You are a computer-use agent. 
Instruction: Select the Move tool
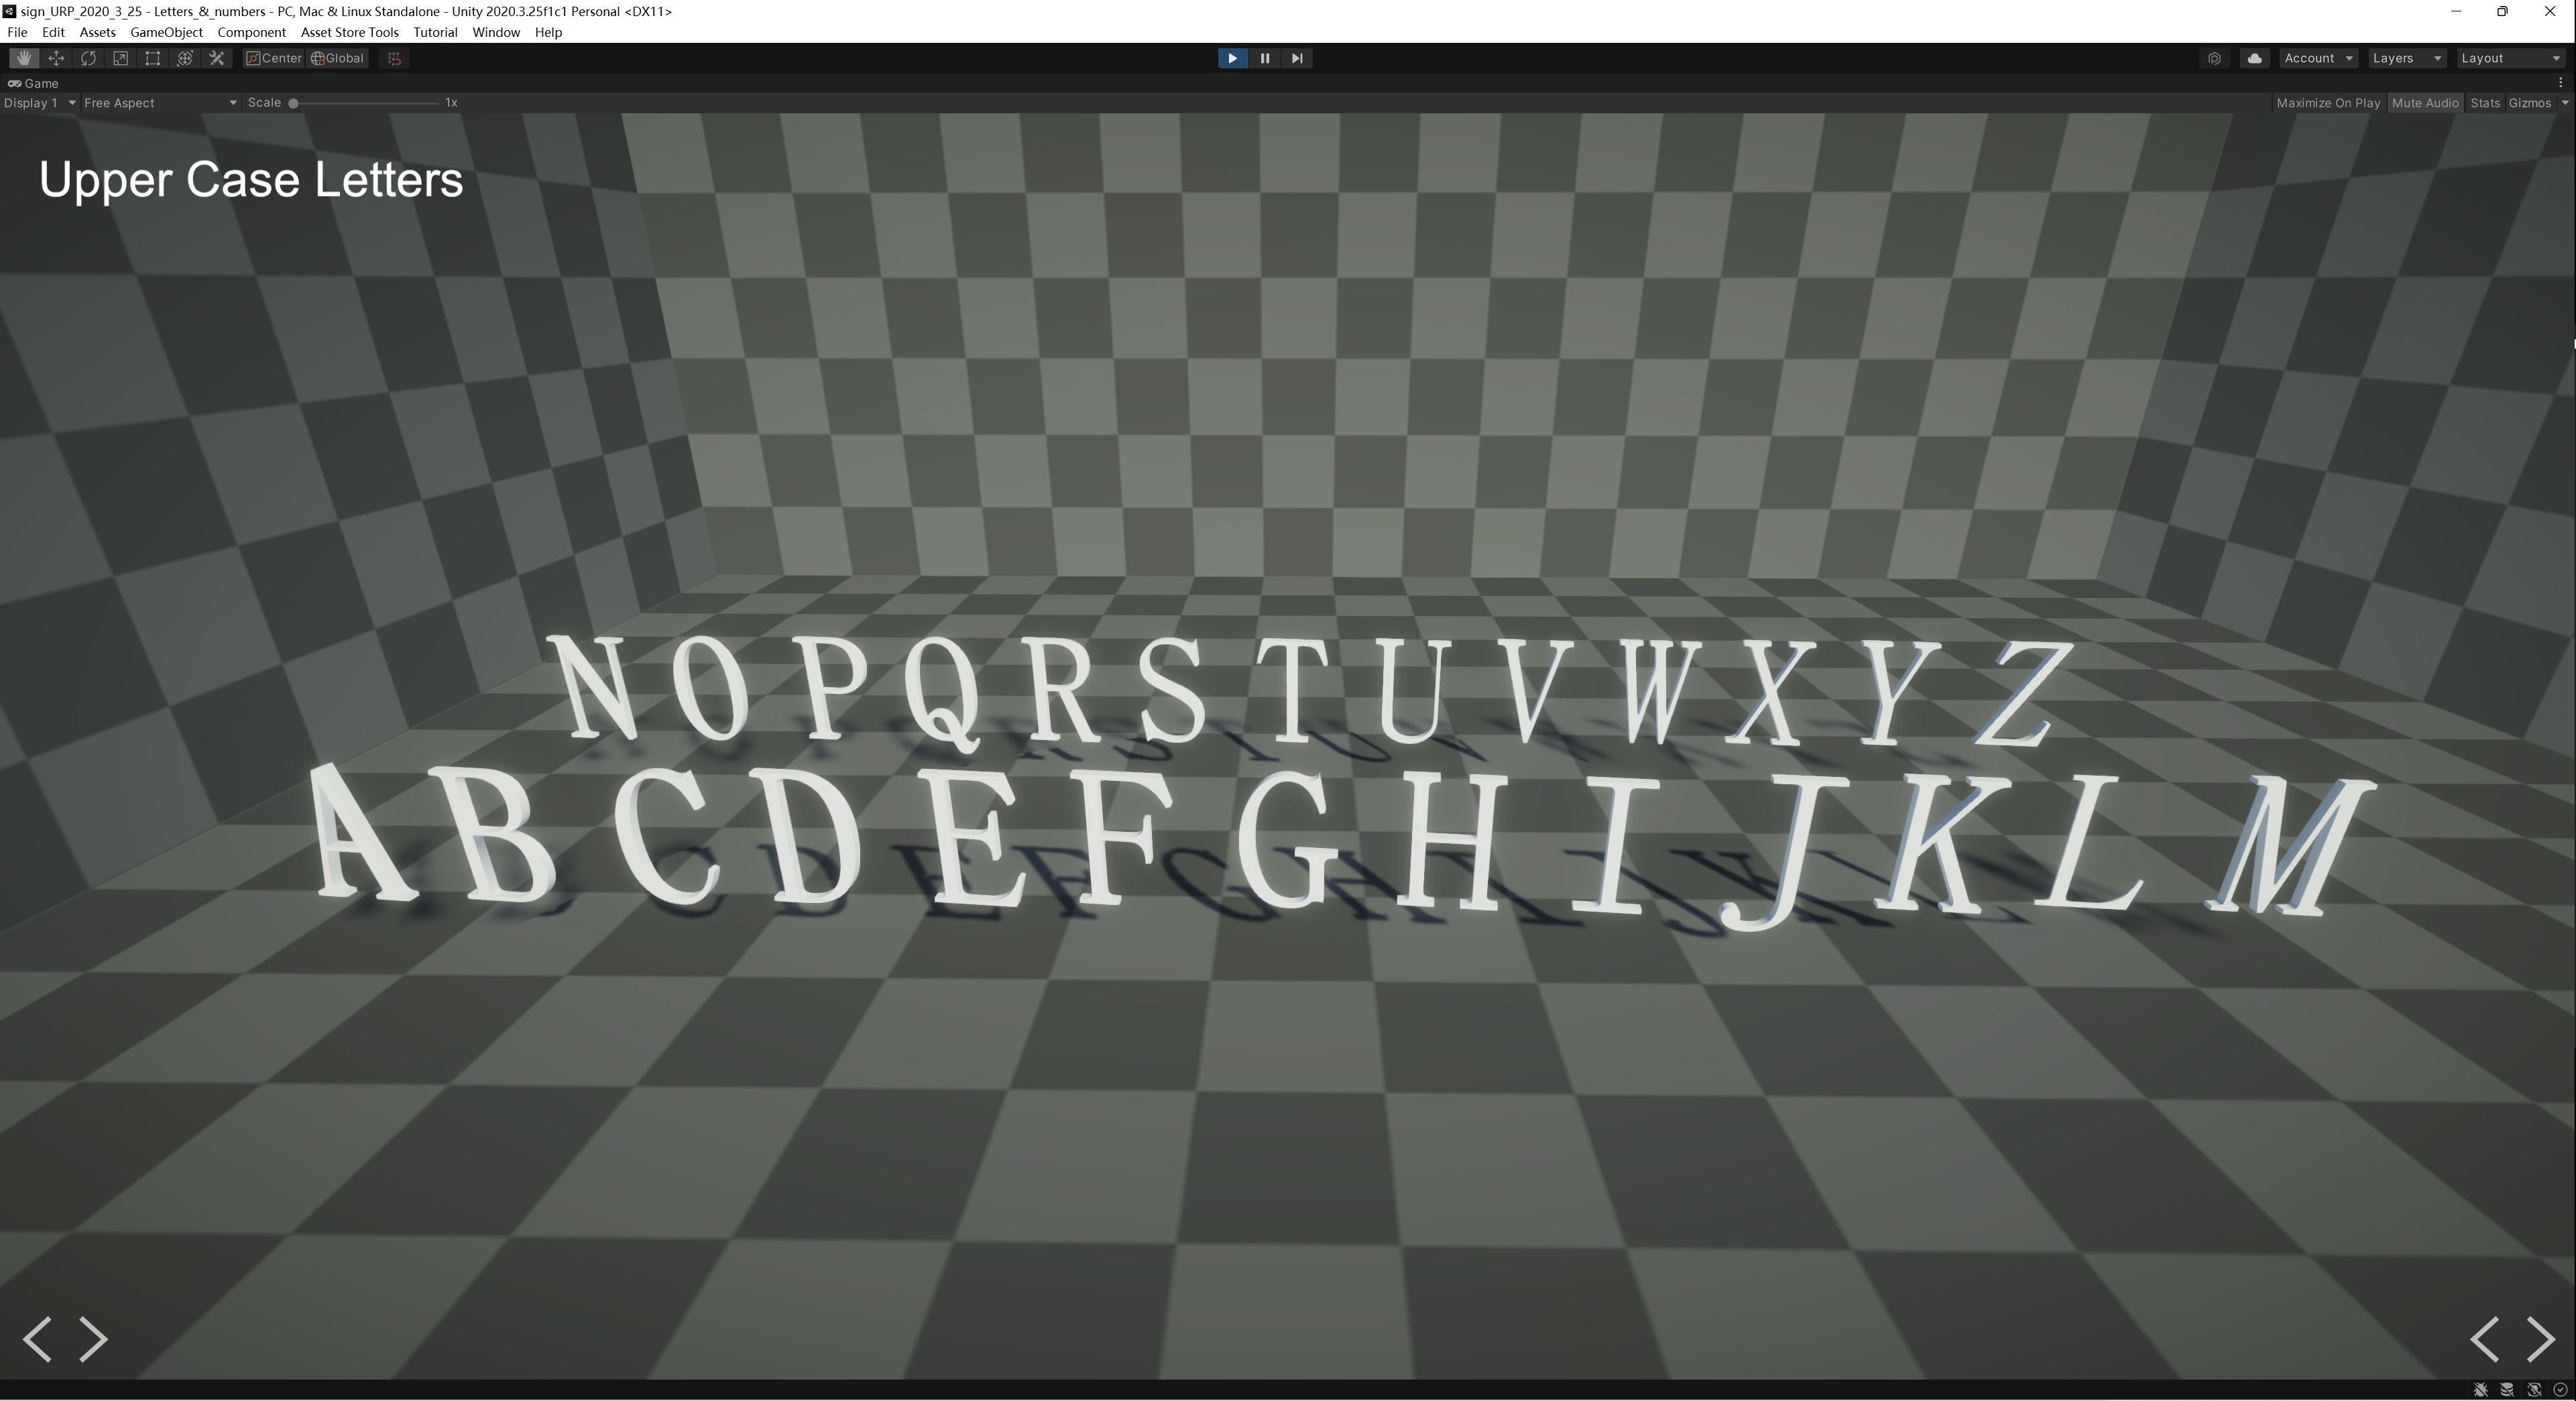click(x=56, y=58)
